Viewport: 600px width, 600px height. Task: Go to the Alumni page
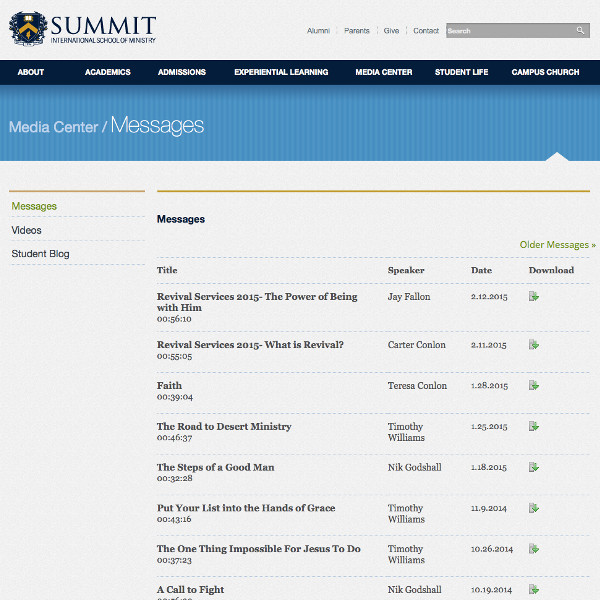[x=318, y=31]
